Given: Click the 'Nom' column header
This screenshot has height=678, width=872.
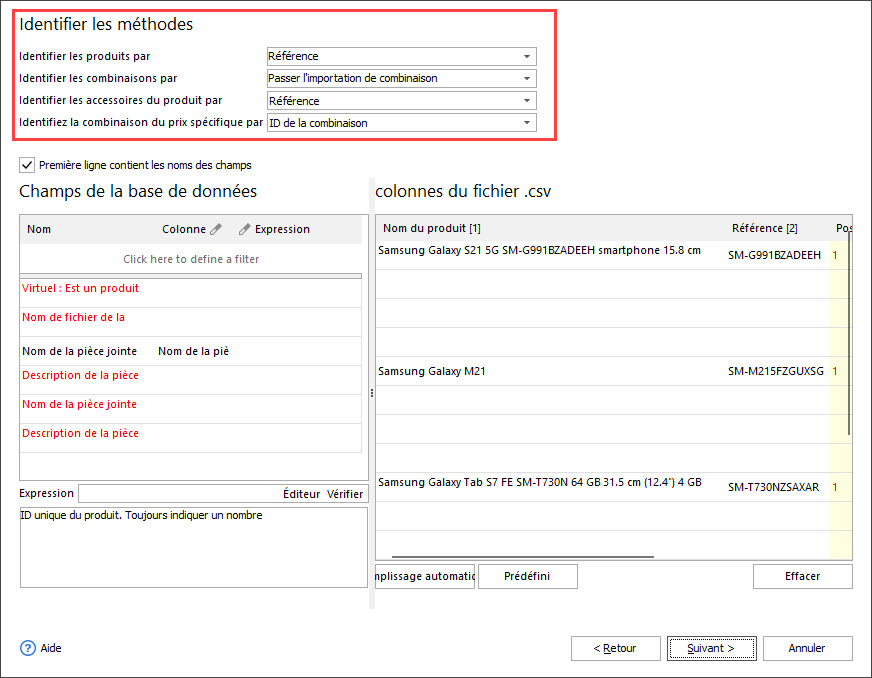Looking at the screenshot, I should click(x=39, y=229).
